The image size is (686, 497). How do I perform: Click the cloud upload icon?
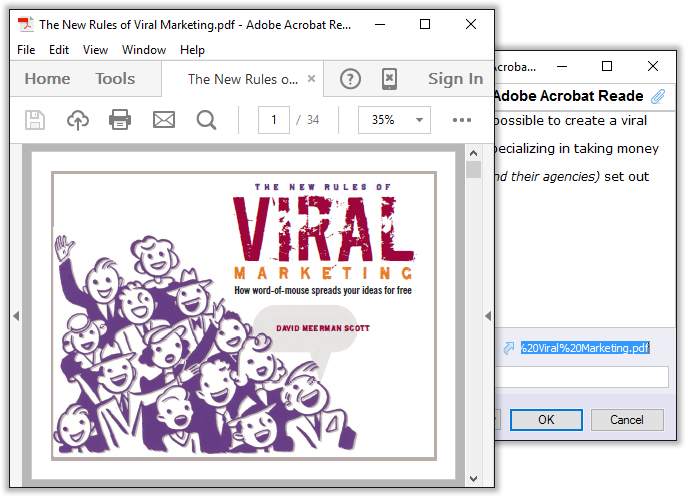pyautogui.click(x=77, y=120)
